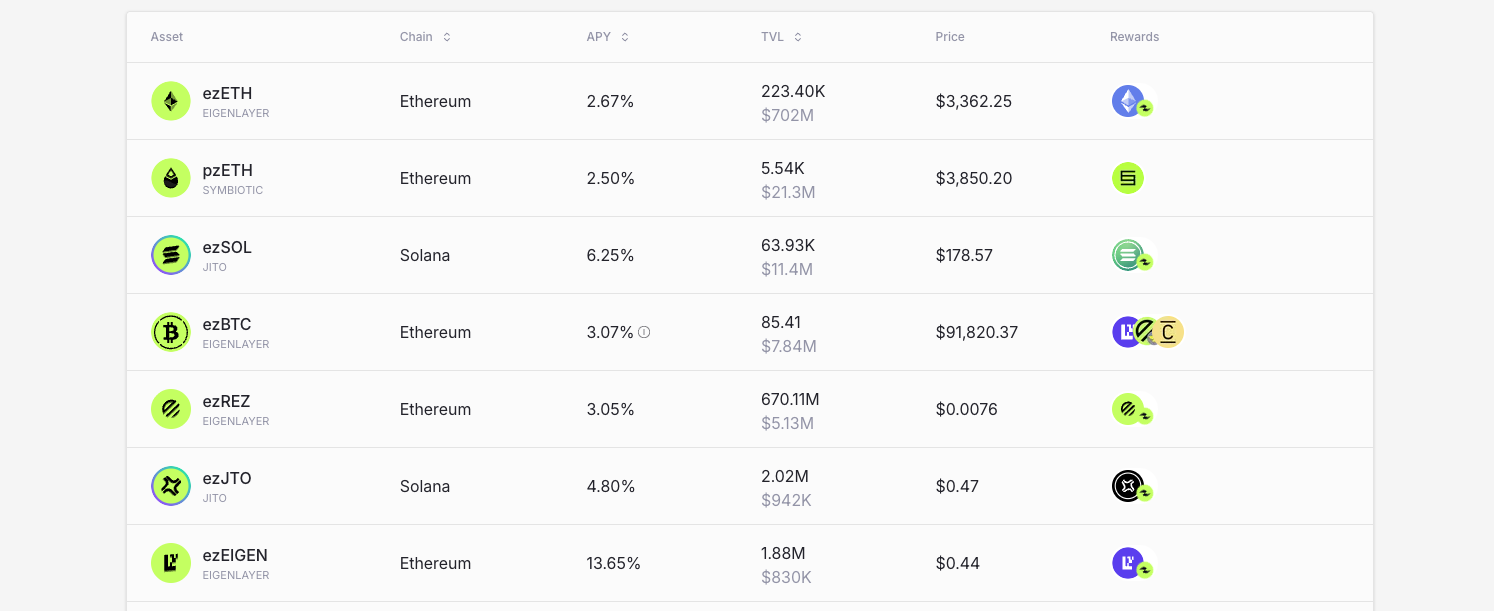Click the ezEIGEN asset icon
Image resolution: width=1494 pixels, height=611 pixels.
pos(171,563)
